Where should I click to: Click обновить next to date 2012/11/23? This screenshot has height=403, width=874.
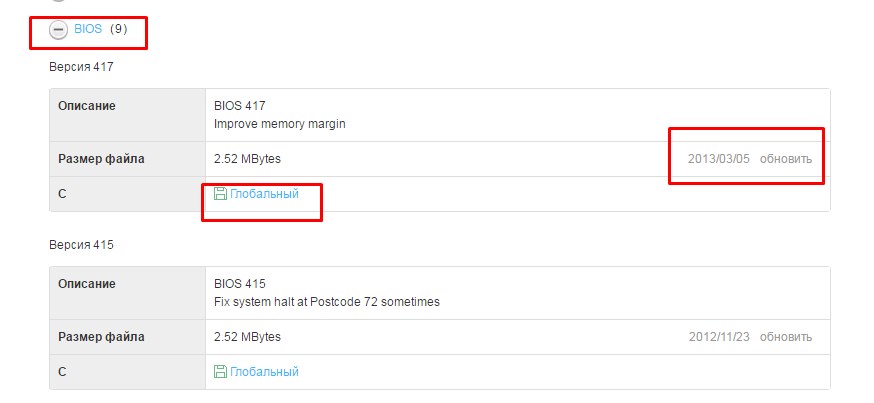(x=785, y=337)
